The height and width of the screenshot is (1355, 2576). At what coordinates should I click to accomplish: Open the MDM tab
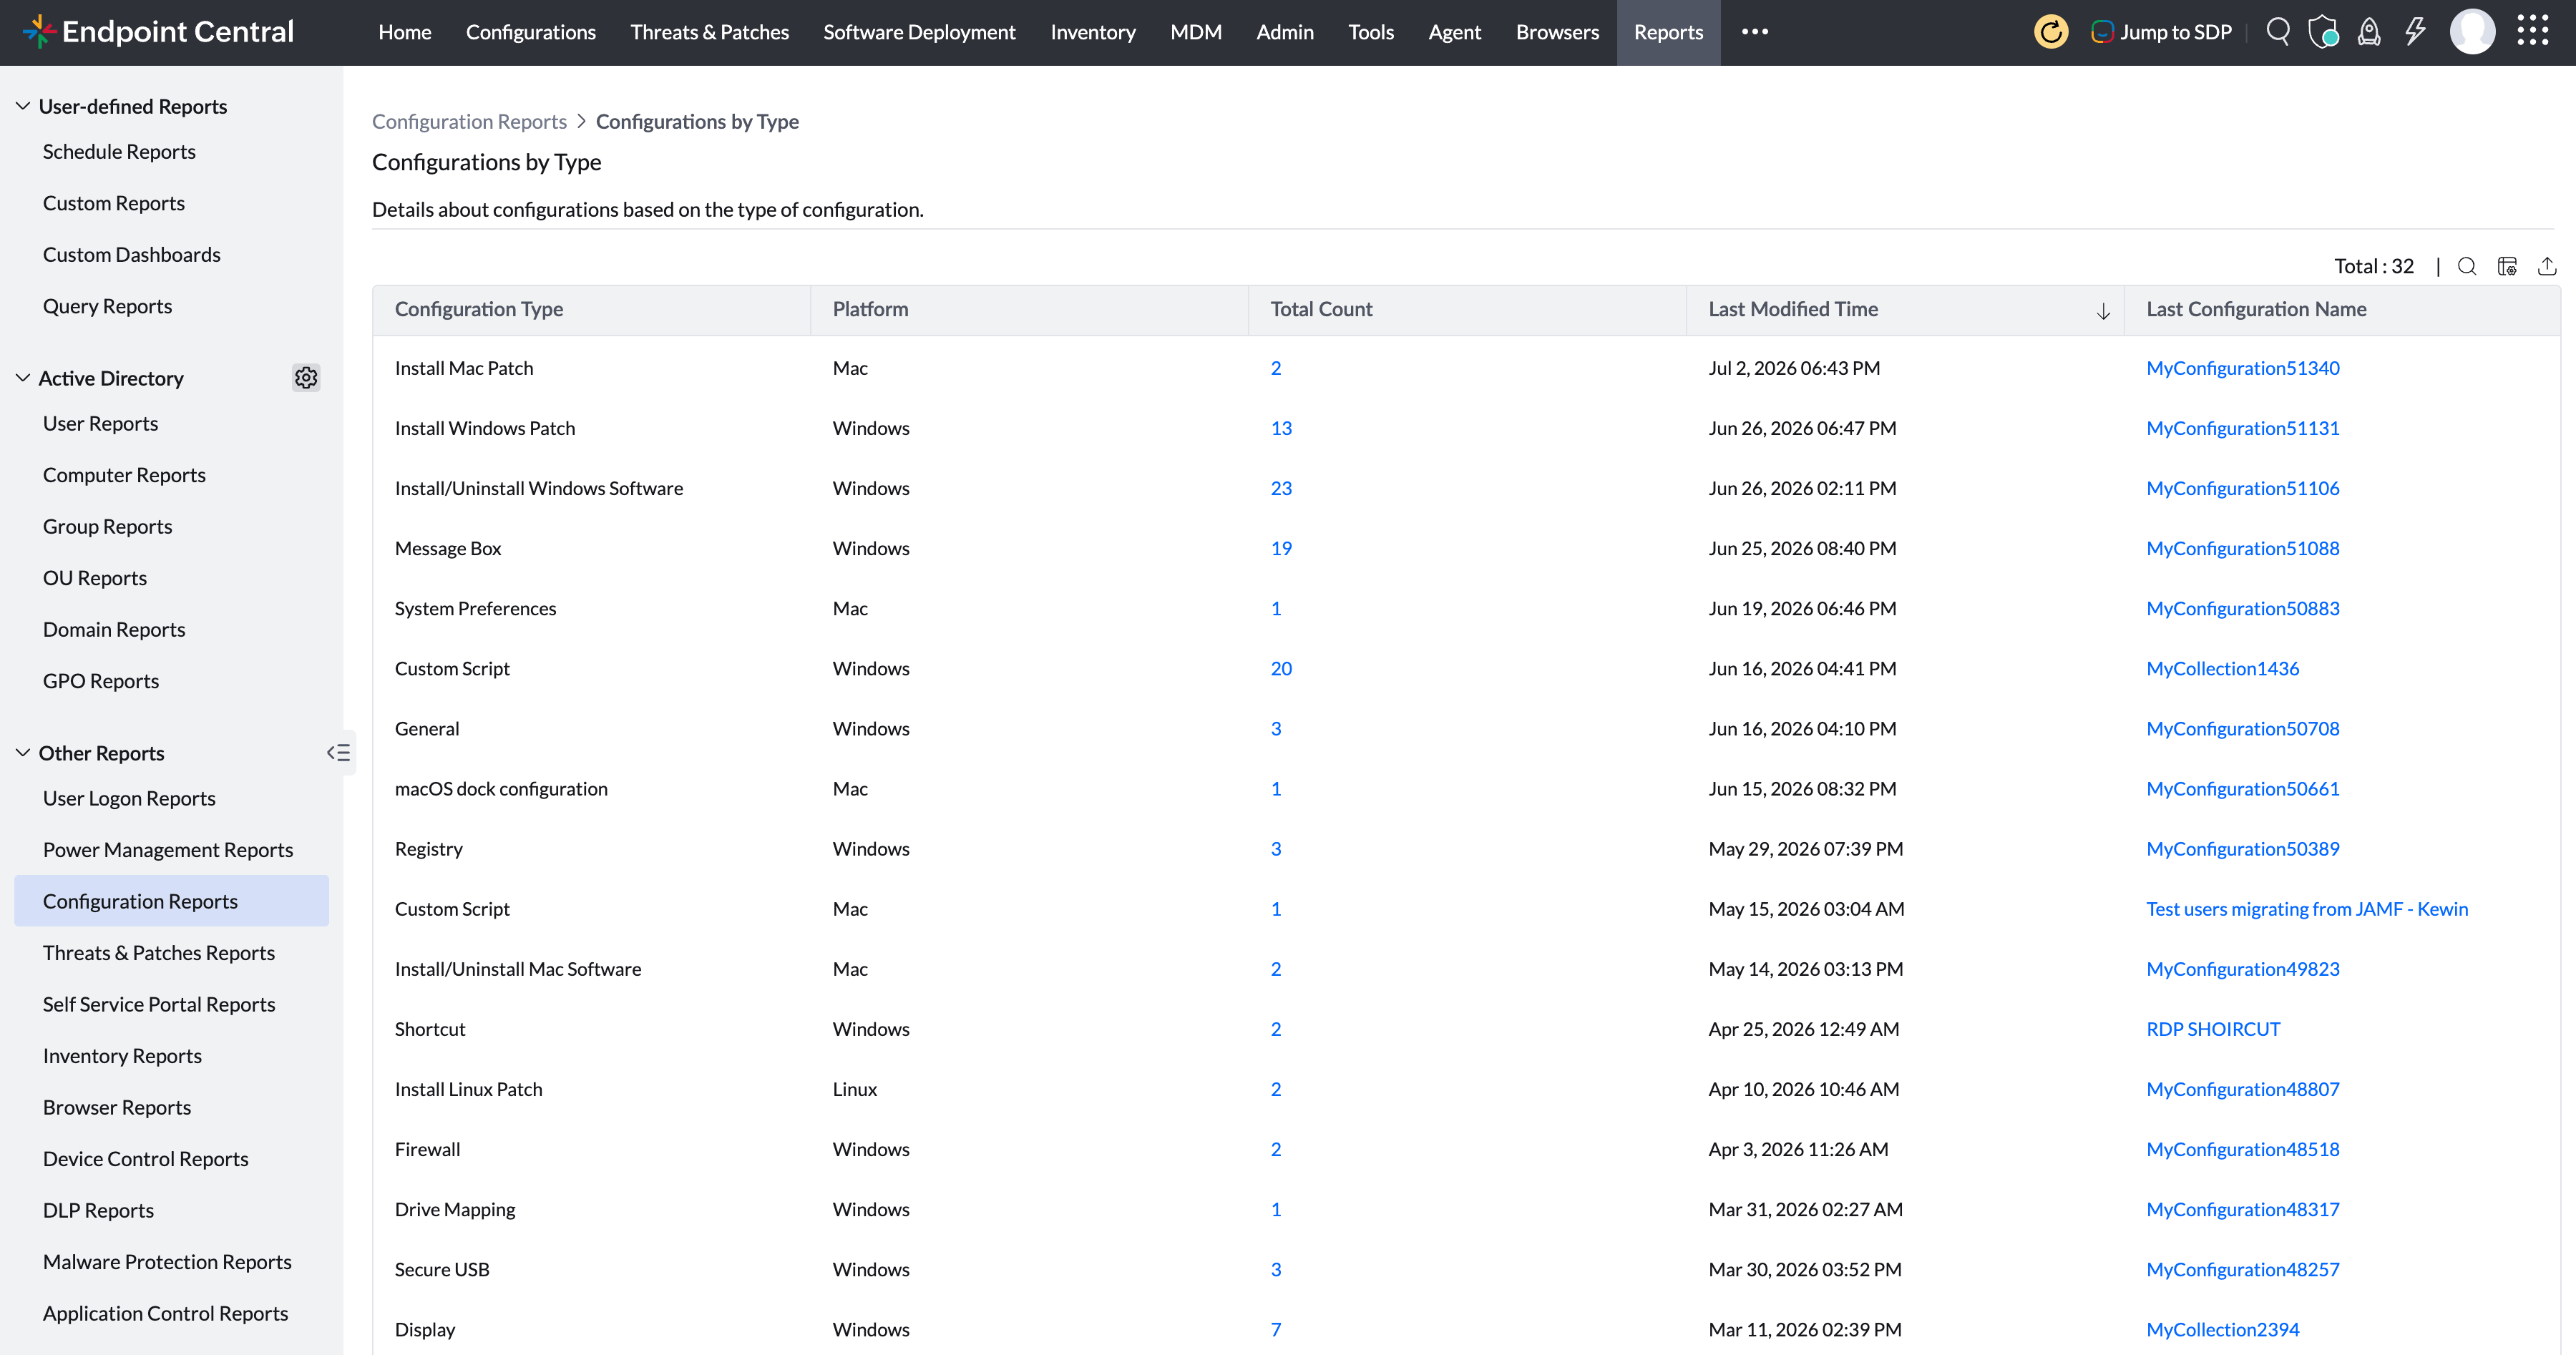(1195, 32)
